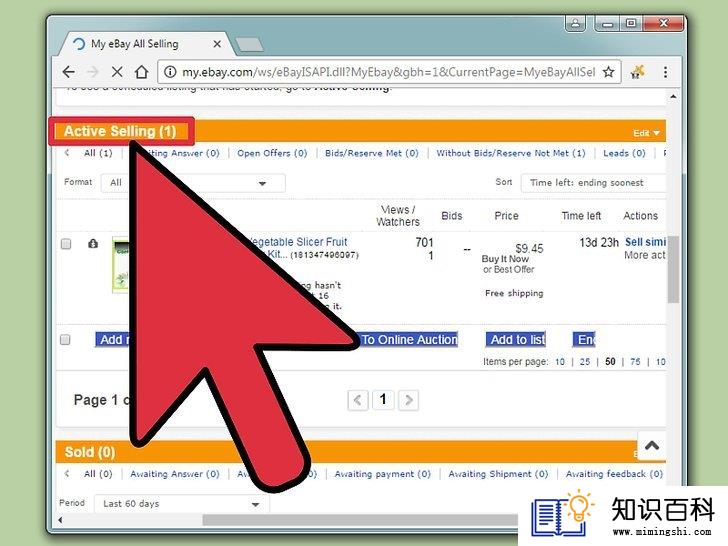Viewport: 728px width, 546px height.
Task: Click the To Online Auction button
Action: coord(409,339)
